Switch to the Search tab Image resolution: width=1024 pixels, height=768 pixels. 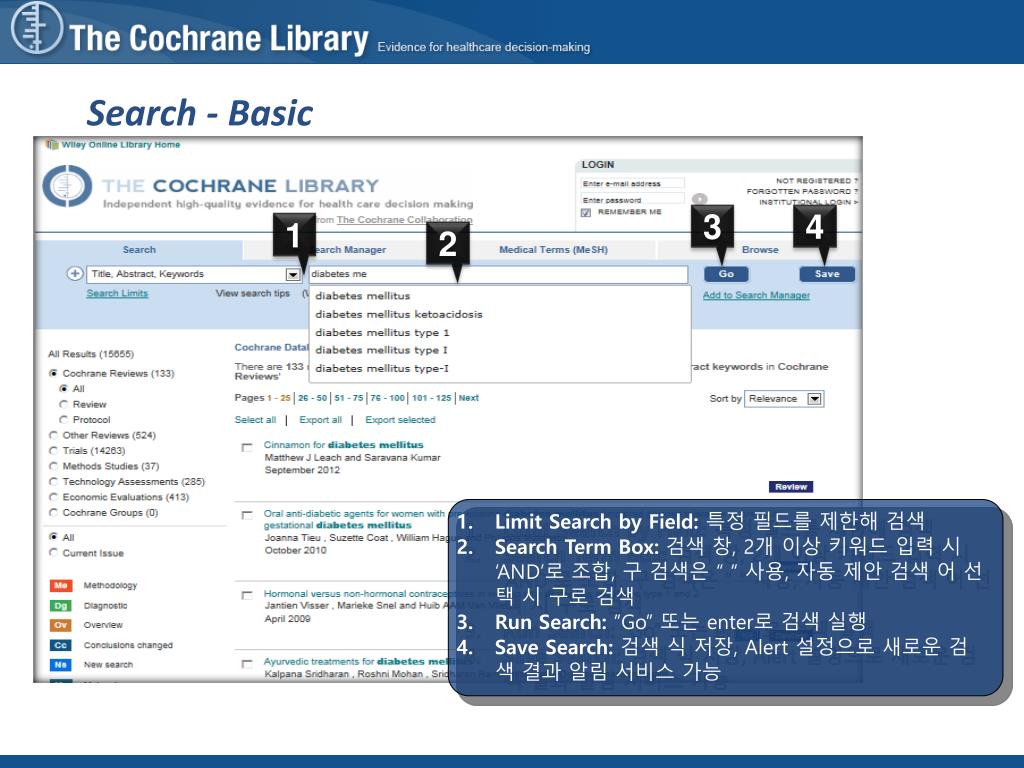(139, 249)
